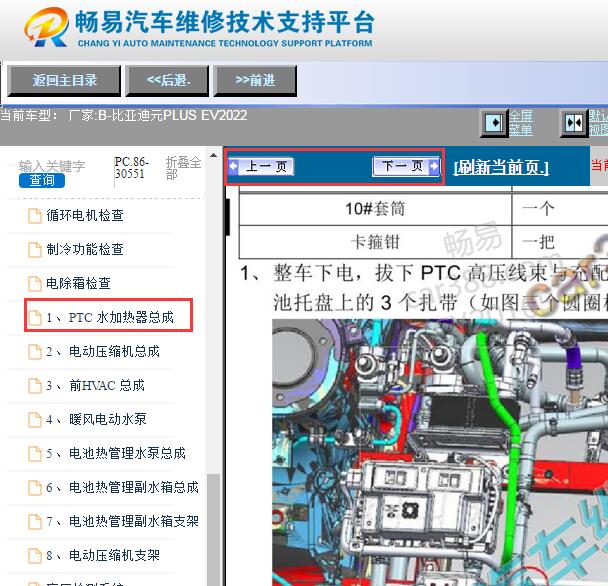Image resolution: width=608 pixels, height=586 pixels.
Task: Click document icon beside 制冷功能检查
Action: (35, 250)
